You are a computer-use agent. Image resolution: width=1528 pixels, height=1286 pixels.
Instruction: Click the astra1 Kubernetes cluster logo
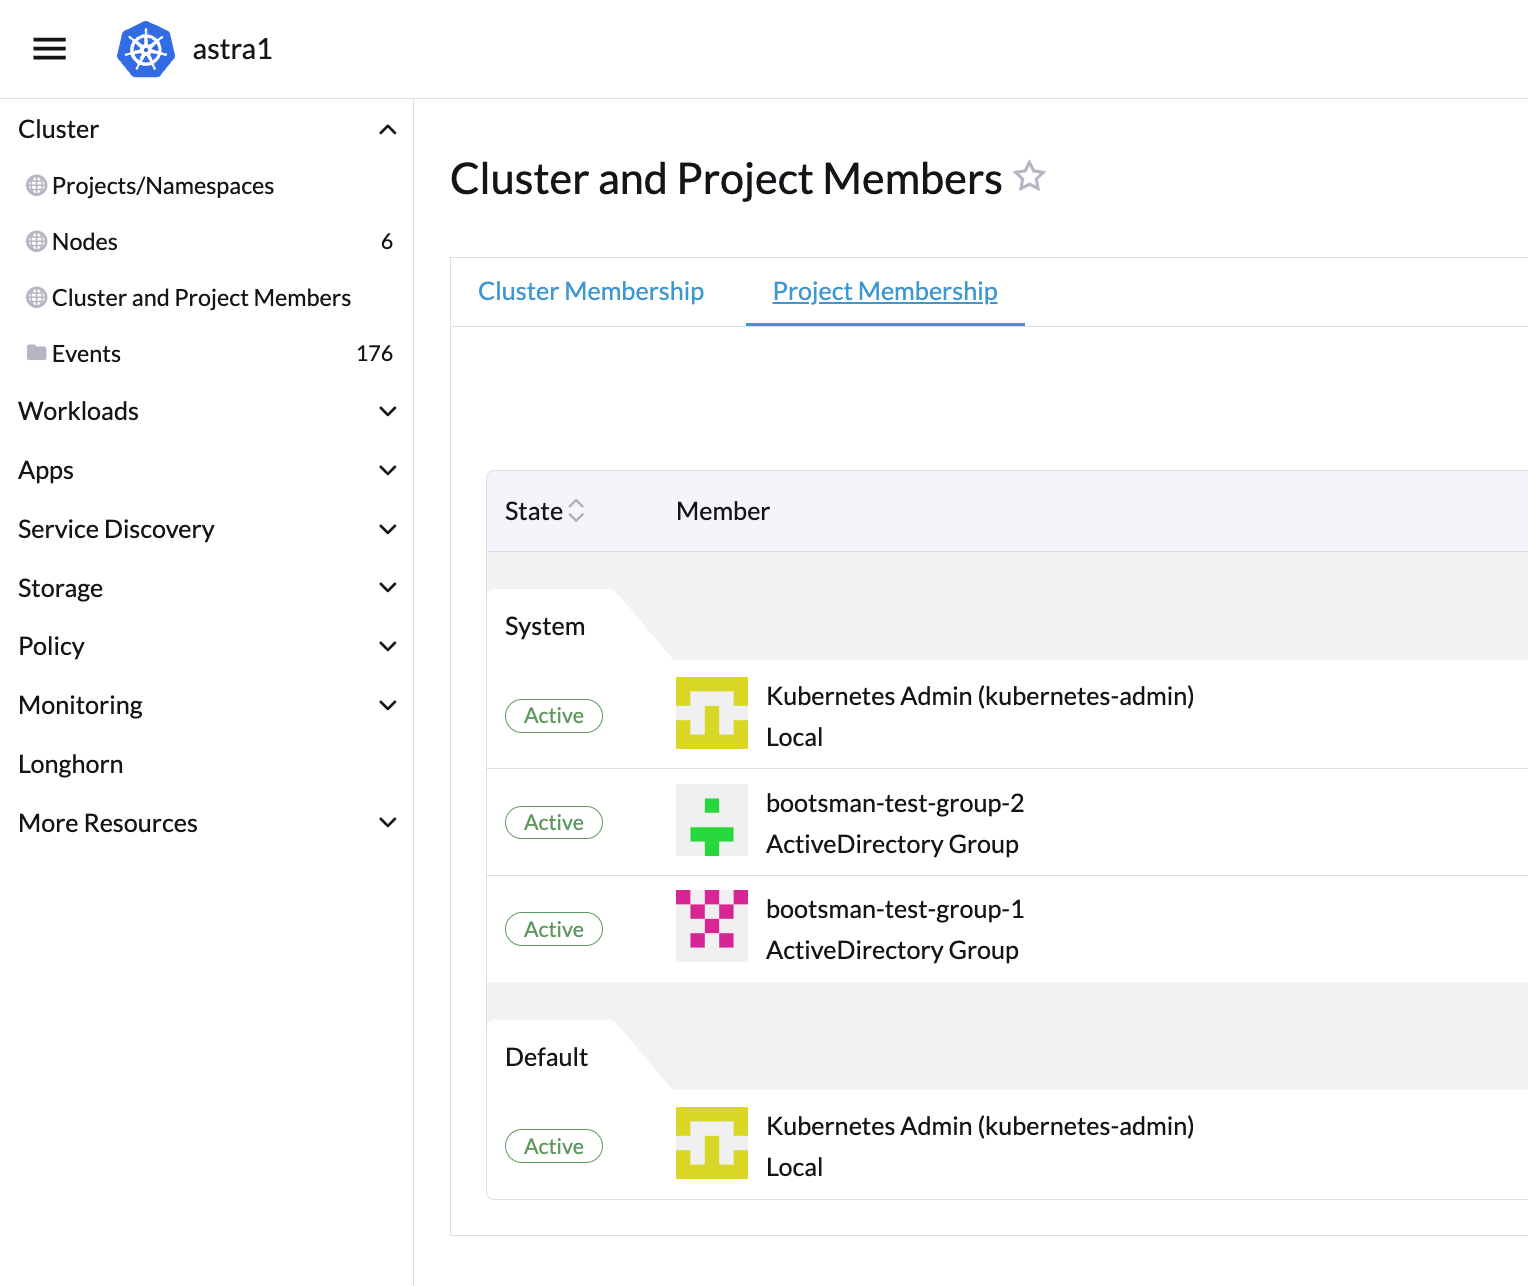click(146, 49)
